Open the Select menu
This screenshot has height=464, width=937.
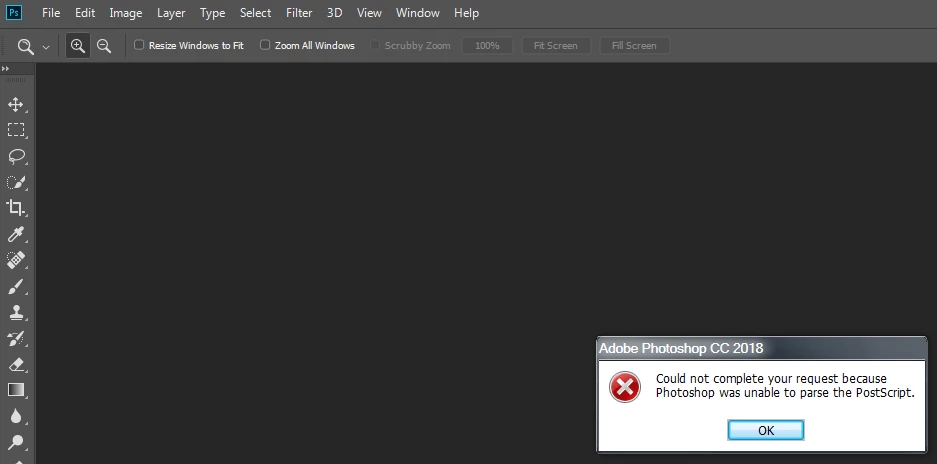tap(255, 13)
